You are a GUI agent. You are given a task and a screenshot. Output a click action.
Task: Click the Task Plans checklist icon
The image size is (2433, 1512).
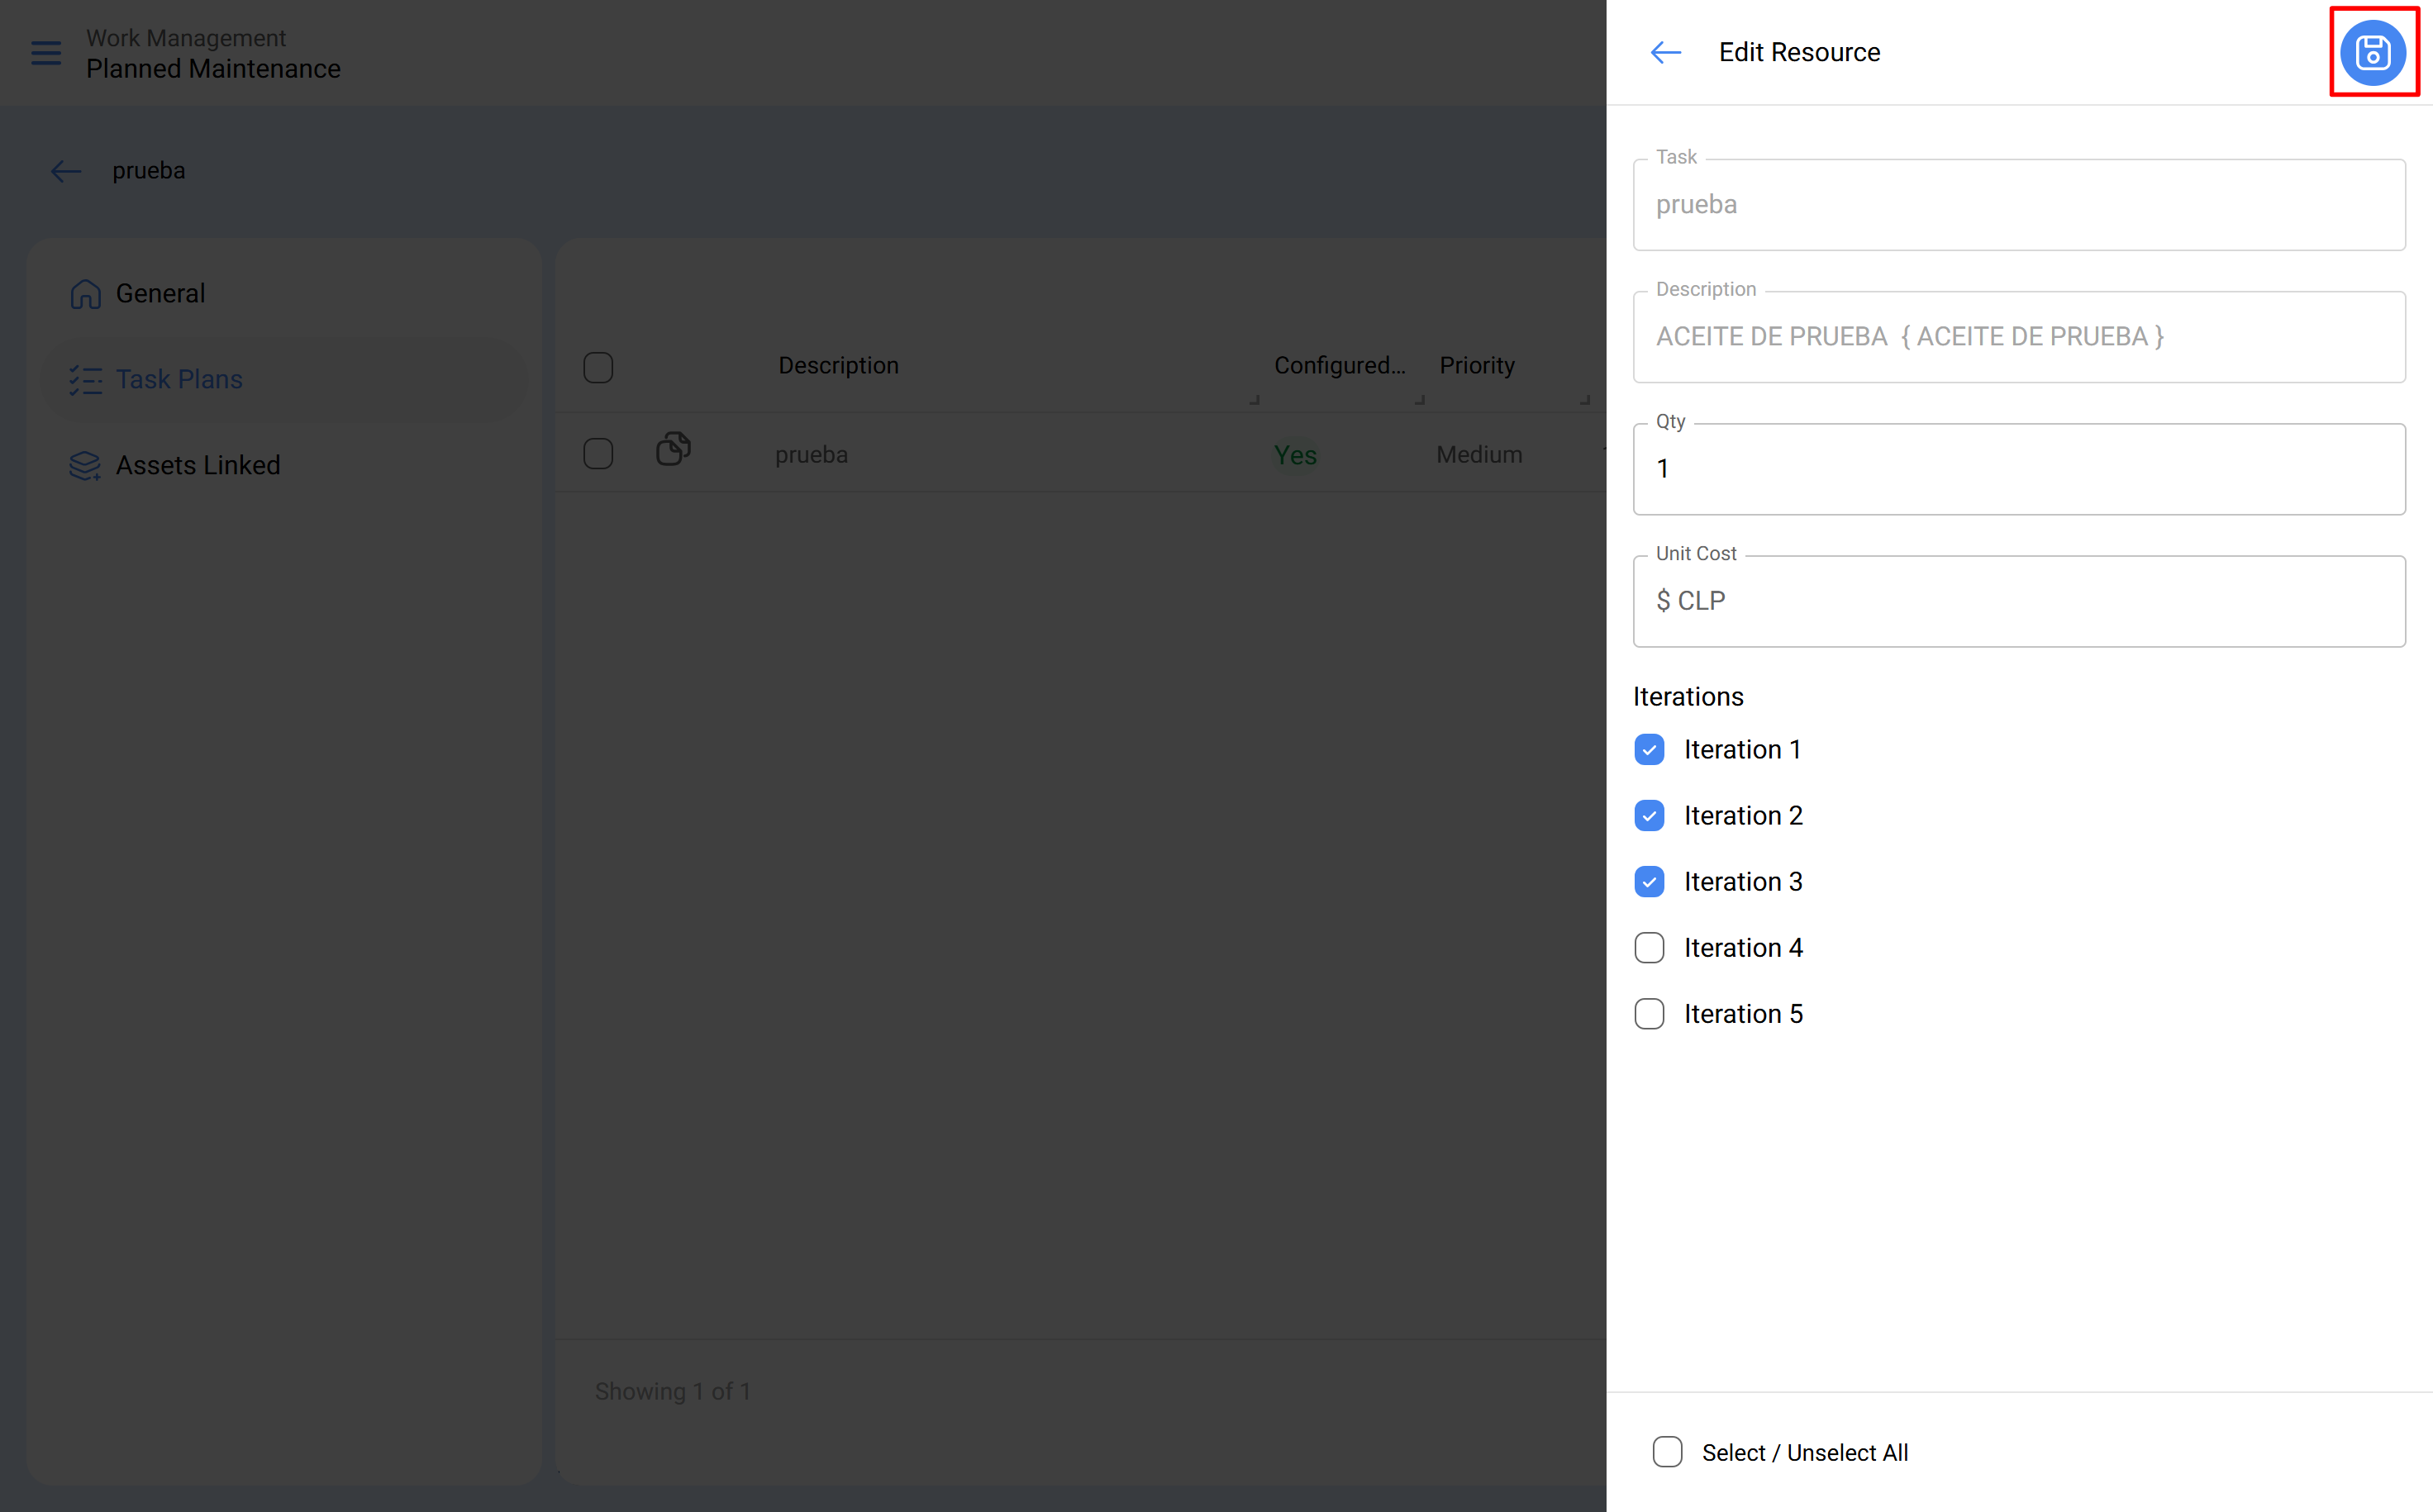(86, 379)
